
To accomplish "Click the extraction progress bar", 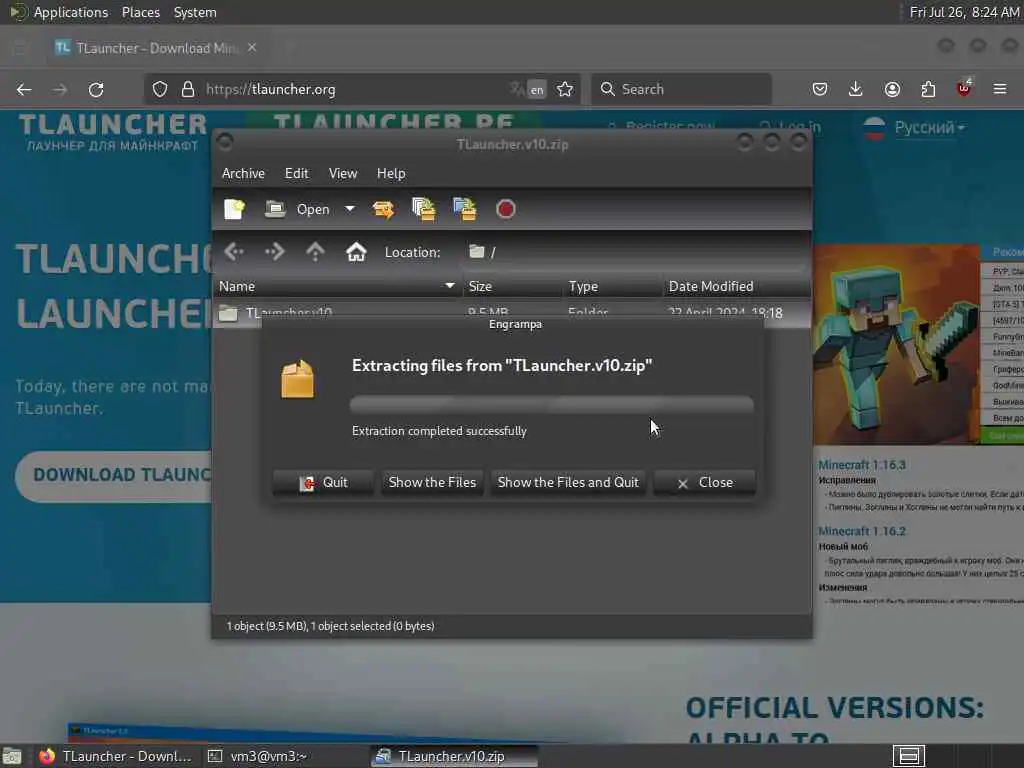I will 552,404.
